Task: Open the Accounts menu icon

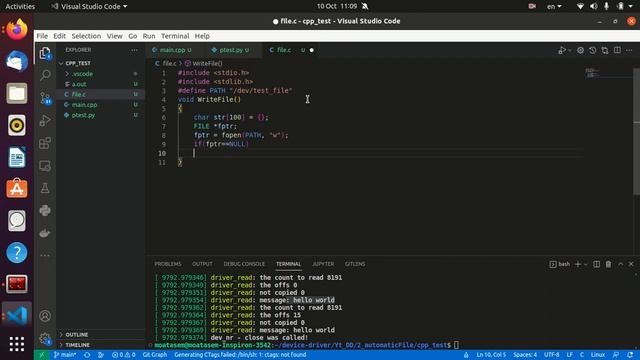Action: 45,316
